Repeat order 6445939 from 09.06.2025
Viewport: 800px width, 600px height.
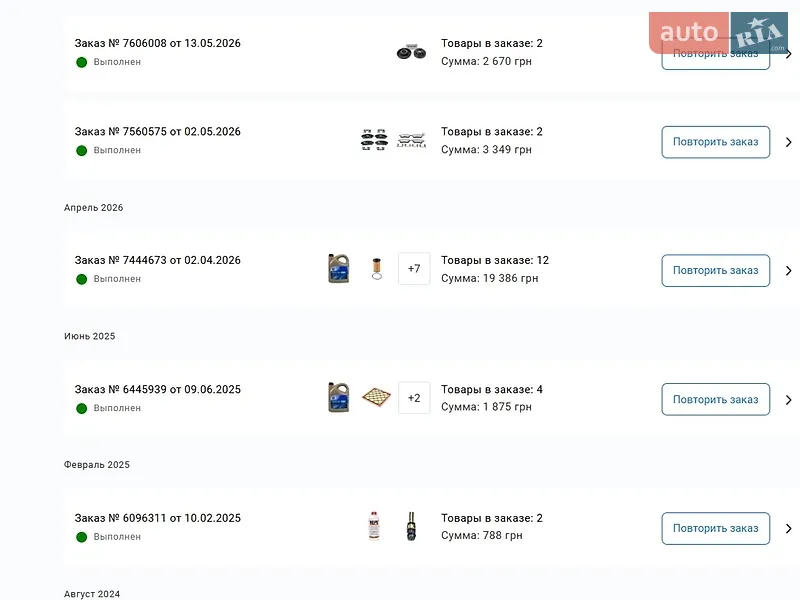pos(715,399)
